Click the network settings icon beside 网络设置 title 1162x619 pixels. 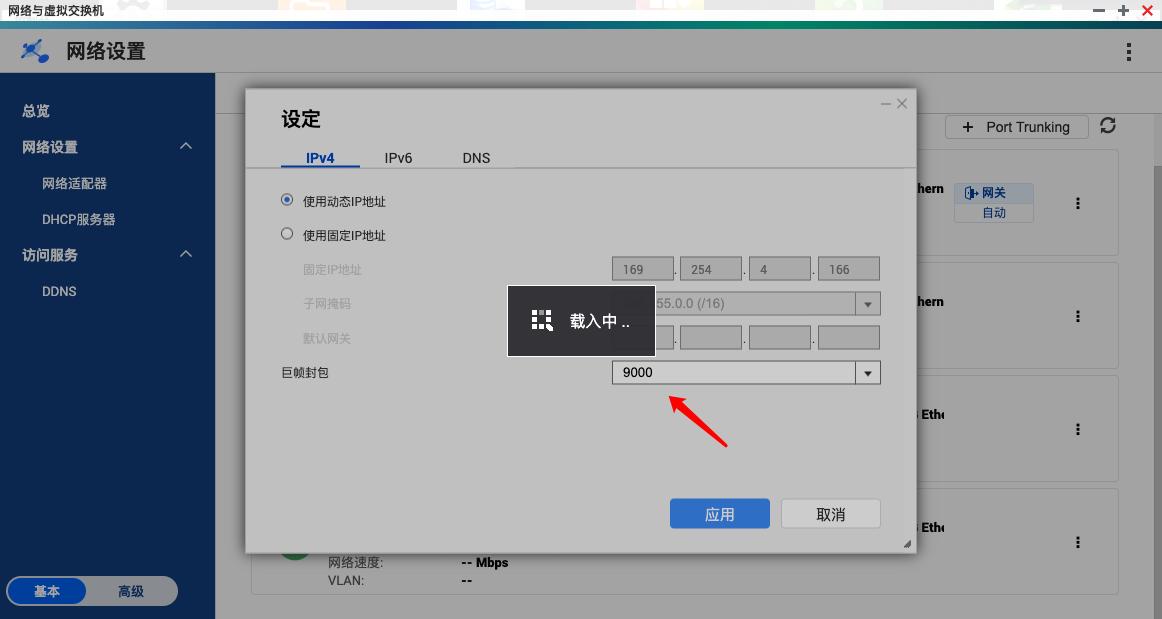coord(33,50)
